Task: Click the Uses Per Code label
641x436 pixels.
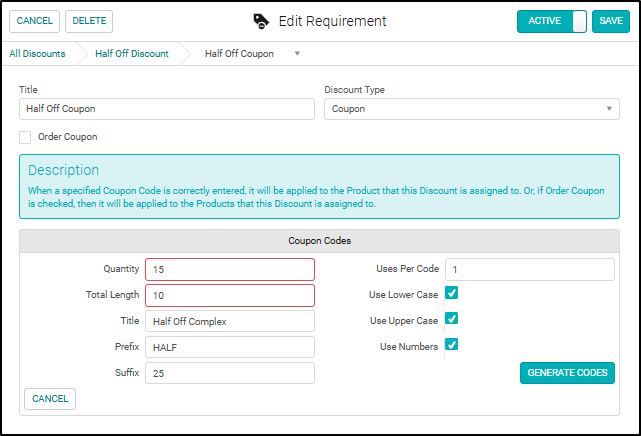Action: tap(408, 269)
